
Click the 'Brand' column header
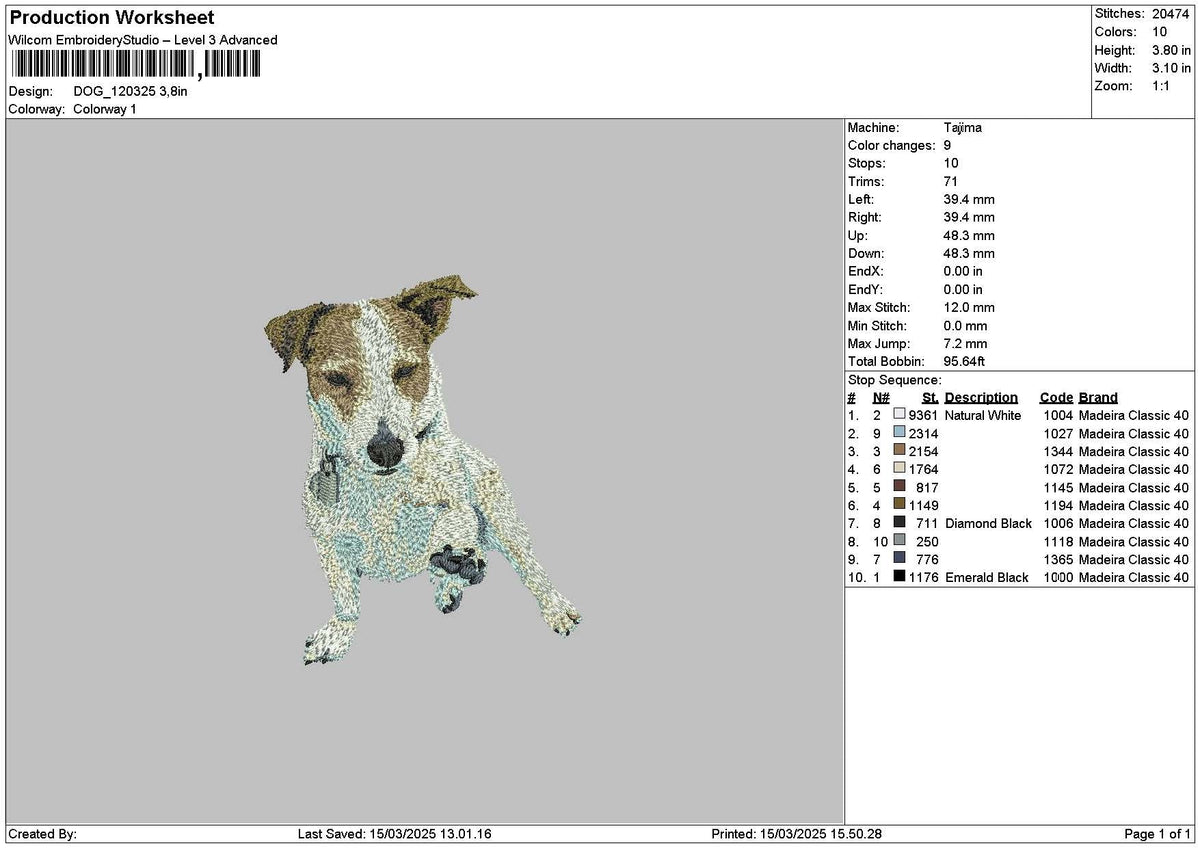[x=1098, y=398]
